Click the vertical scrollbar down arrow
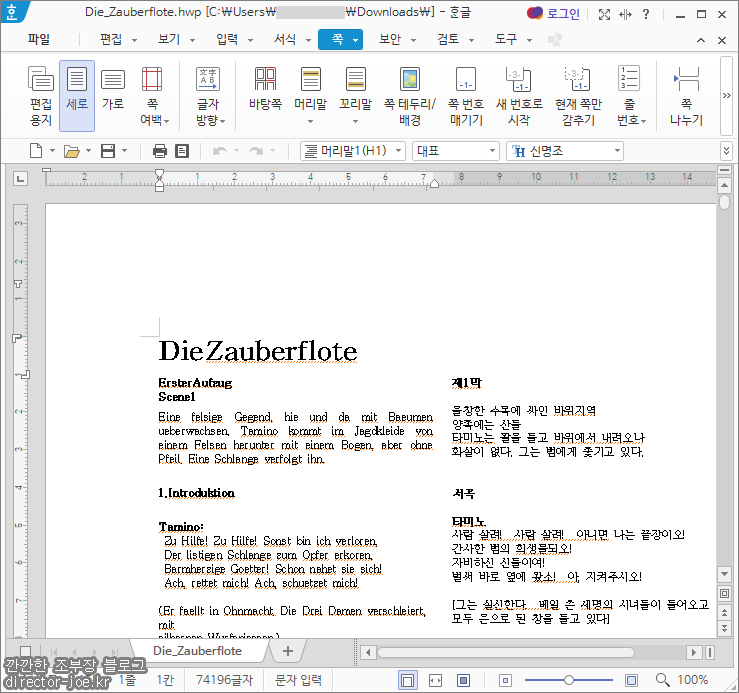The height and width of the screenshot is (693, 739). pos(725,574)
